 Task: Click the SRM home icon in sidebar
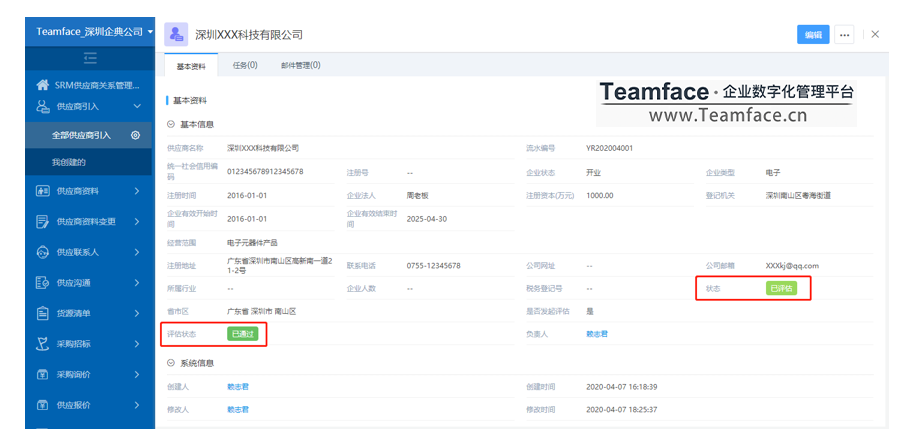42,86
